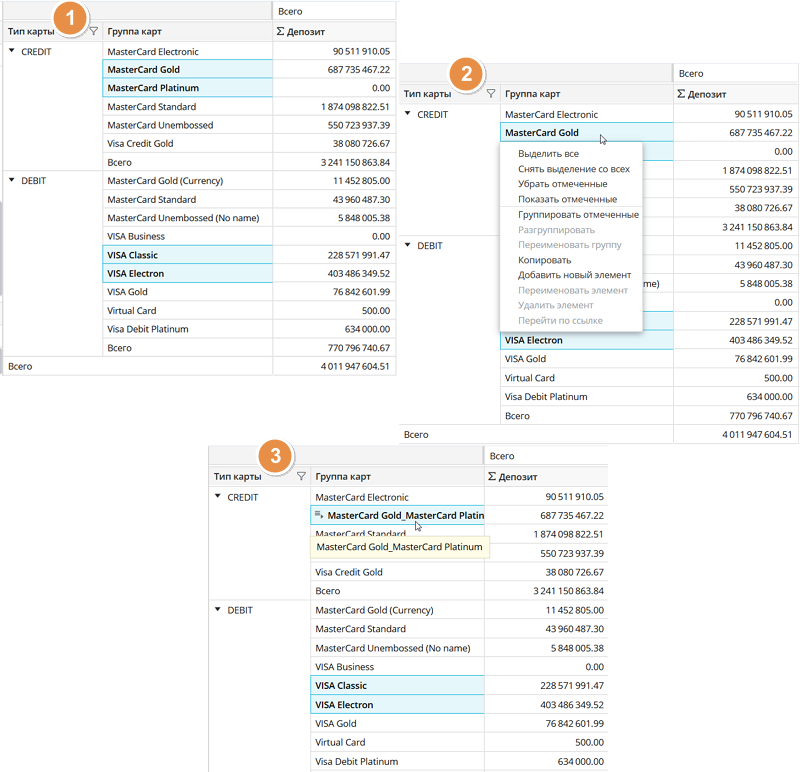Click the sigma icon in table 3 Депозит header

492,477
